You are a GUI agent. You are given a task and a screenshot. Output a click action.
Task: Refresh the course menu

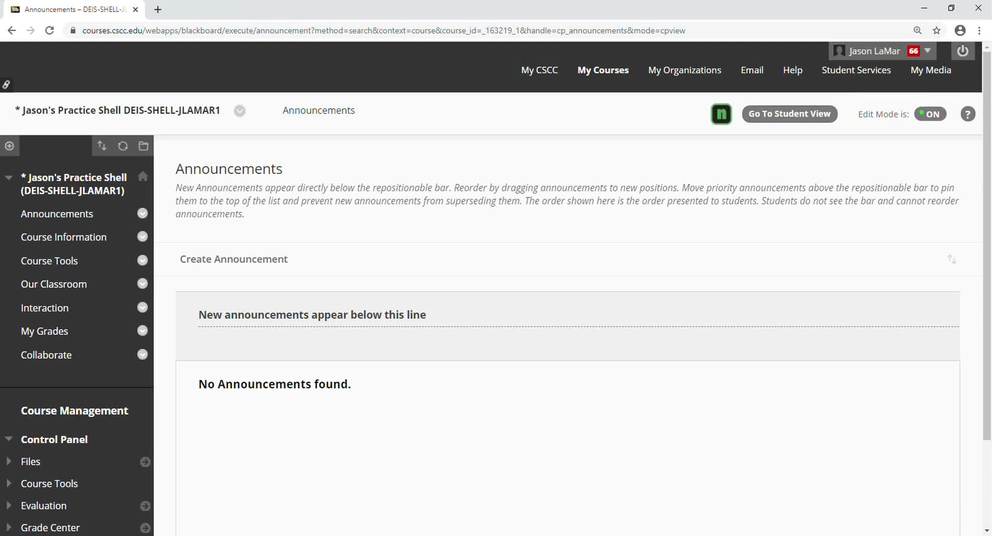(123, 146)
